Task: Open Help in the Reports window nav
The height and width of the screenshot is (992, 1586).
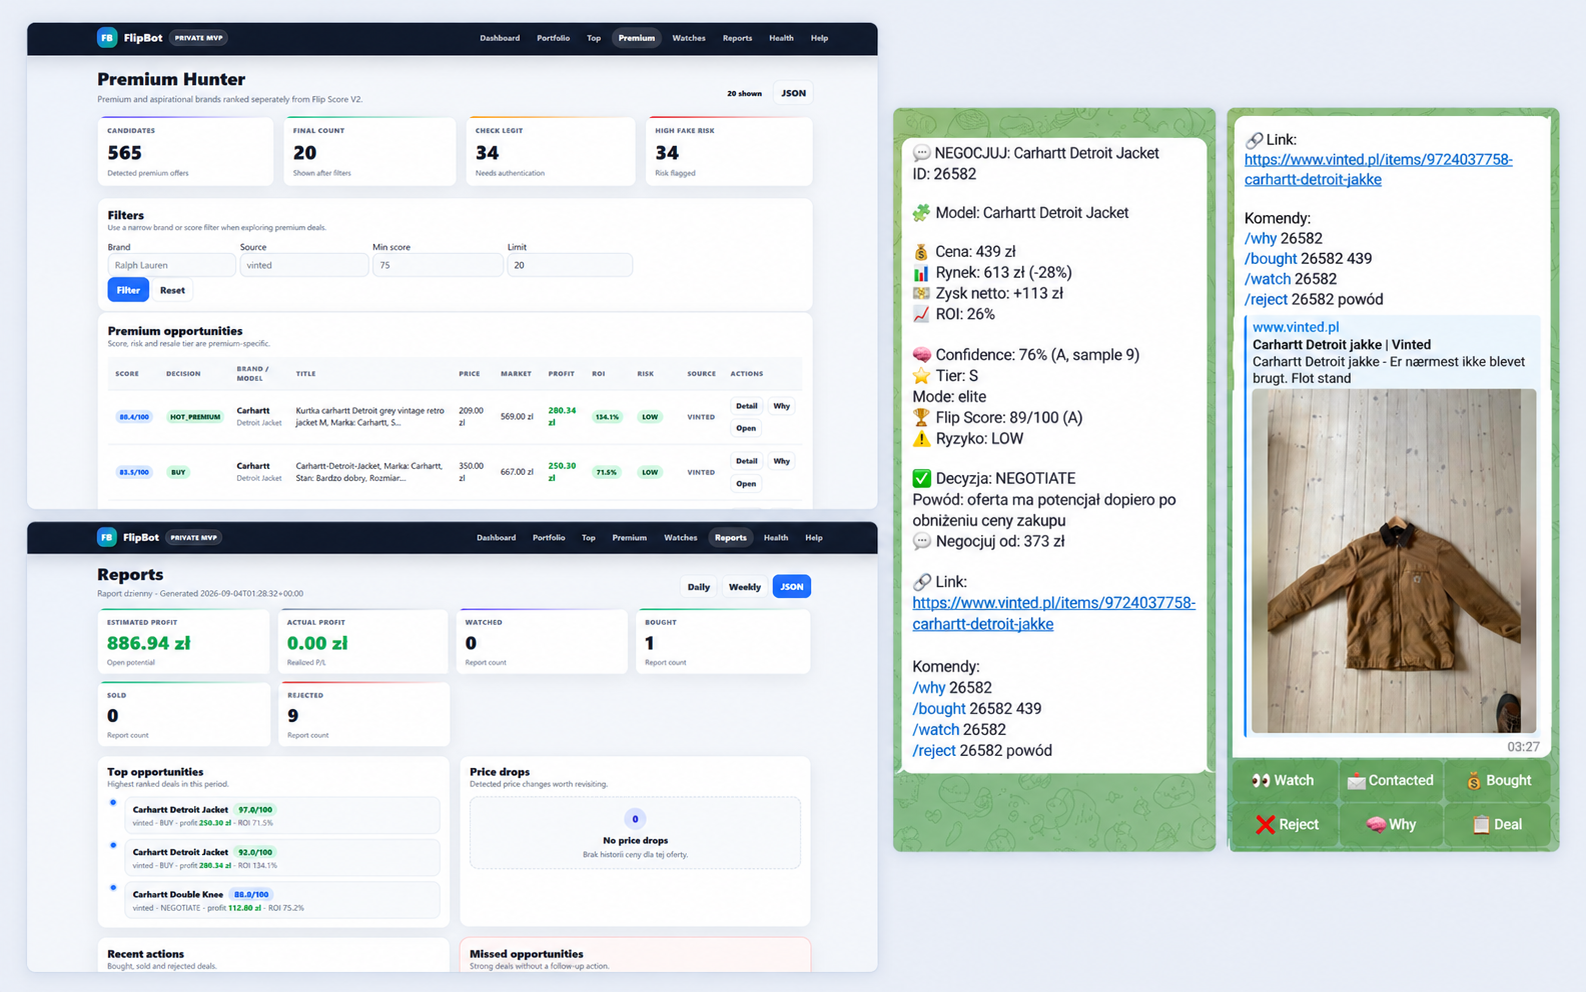Action: [x=814, y=537]
